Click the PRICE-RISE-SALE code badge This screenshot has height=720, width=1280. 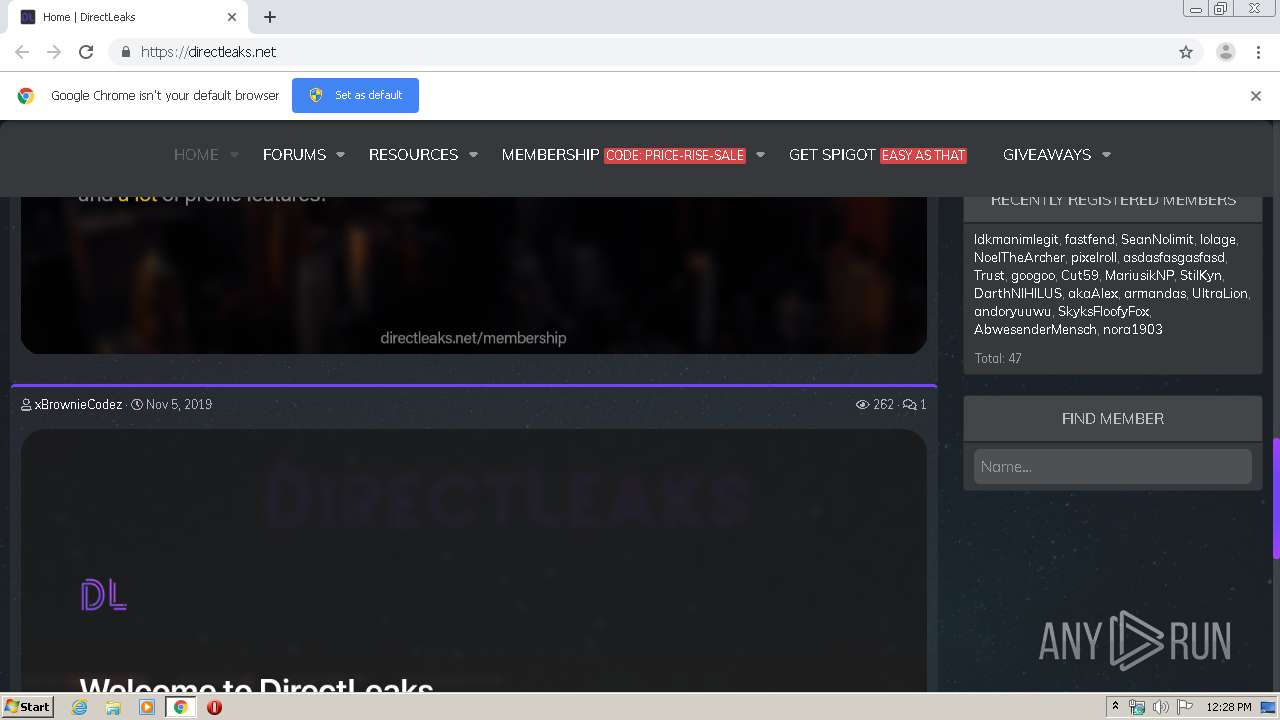675,155
